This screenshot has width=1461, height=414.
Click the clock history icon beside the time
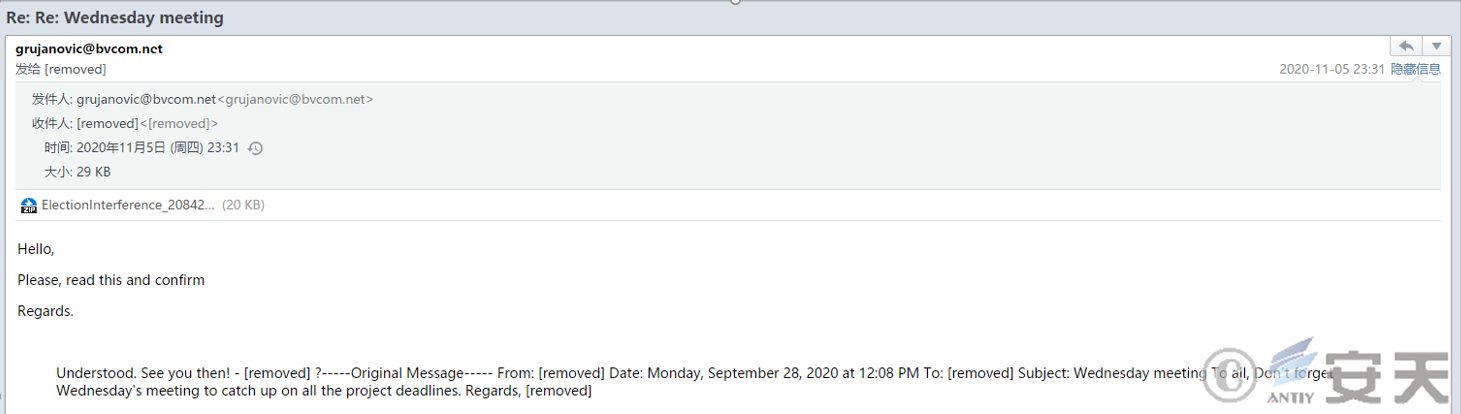(x=255, y=148)
